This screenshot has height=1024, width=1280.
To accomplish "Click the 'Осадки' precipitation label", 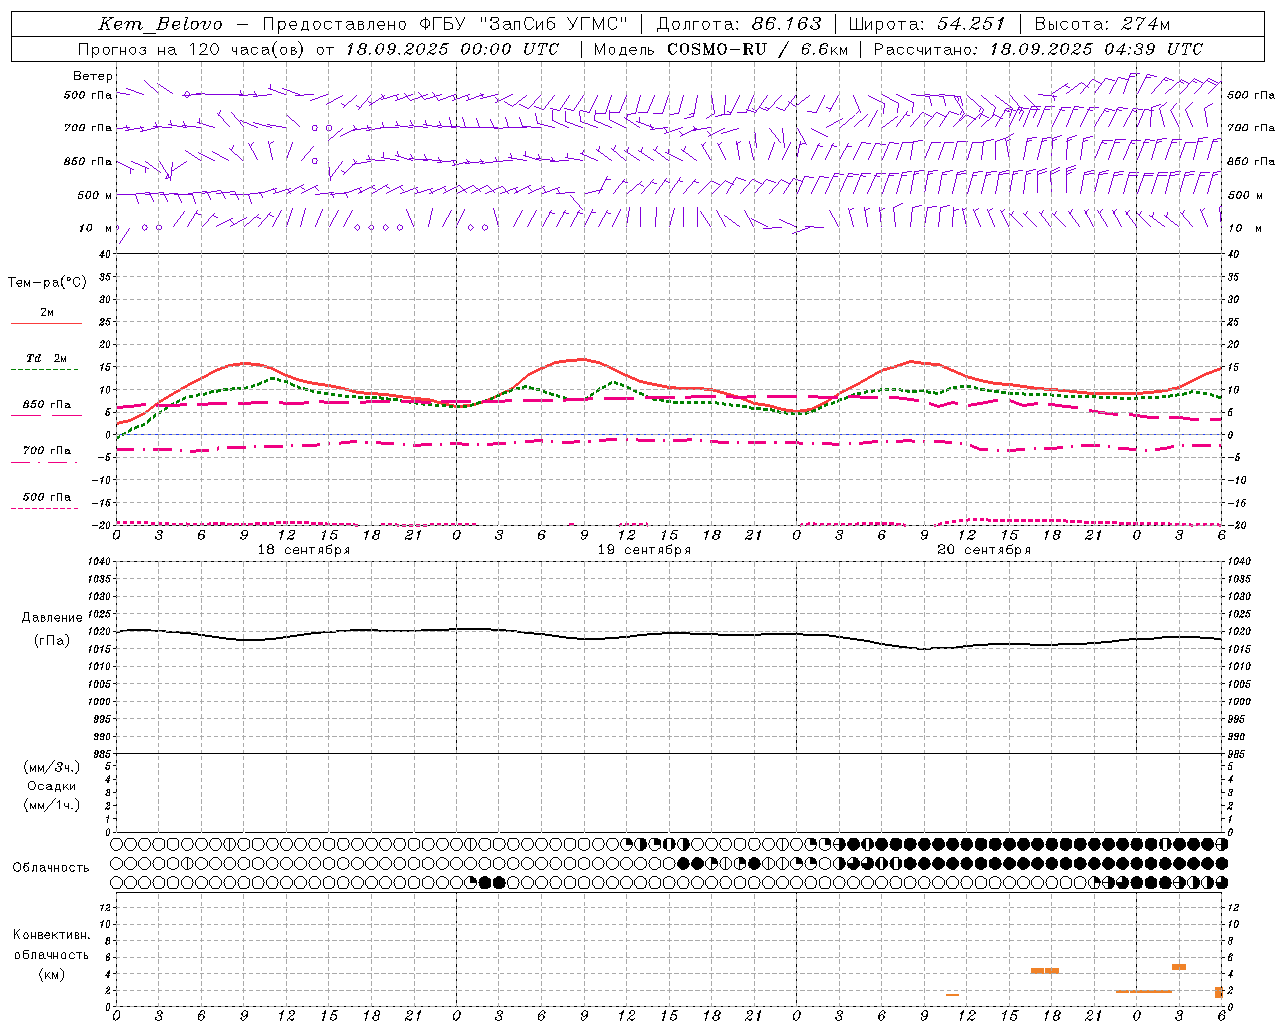I will (x=52, y=786).
